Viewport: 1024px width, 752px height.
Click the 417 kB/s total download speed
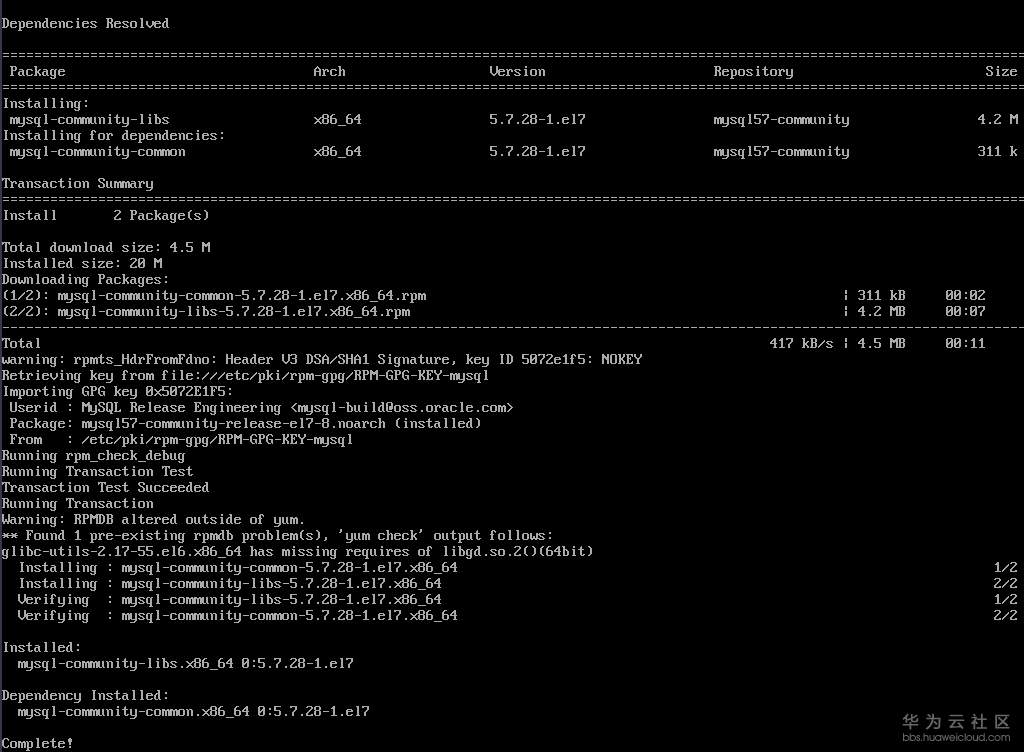797,344
